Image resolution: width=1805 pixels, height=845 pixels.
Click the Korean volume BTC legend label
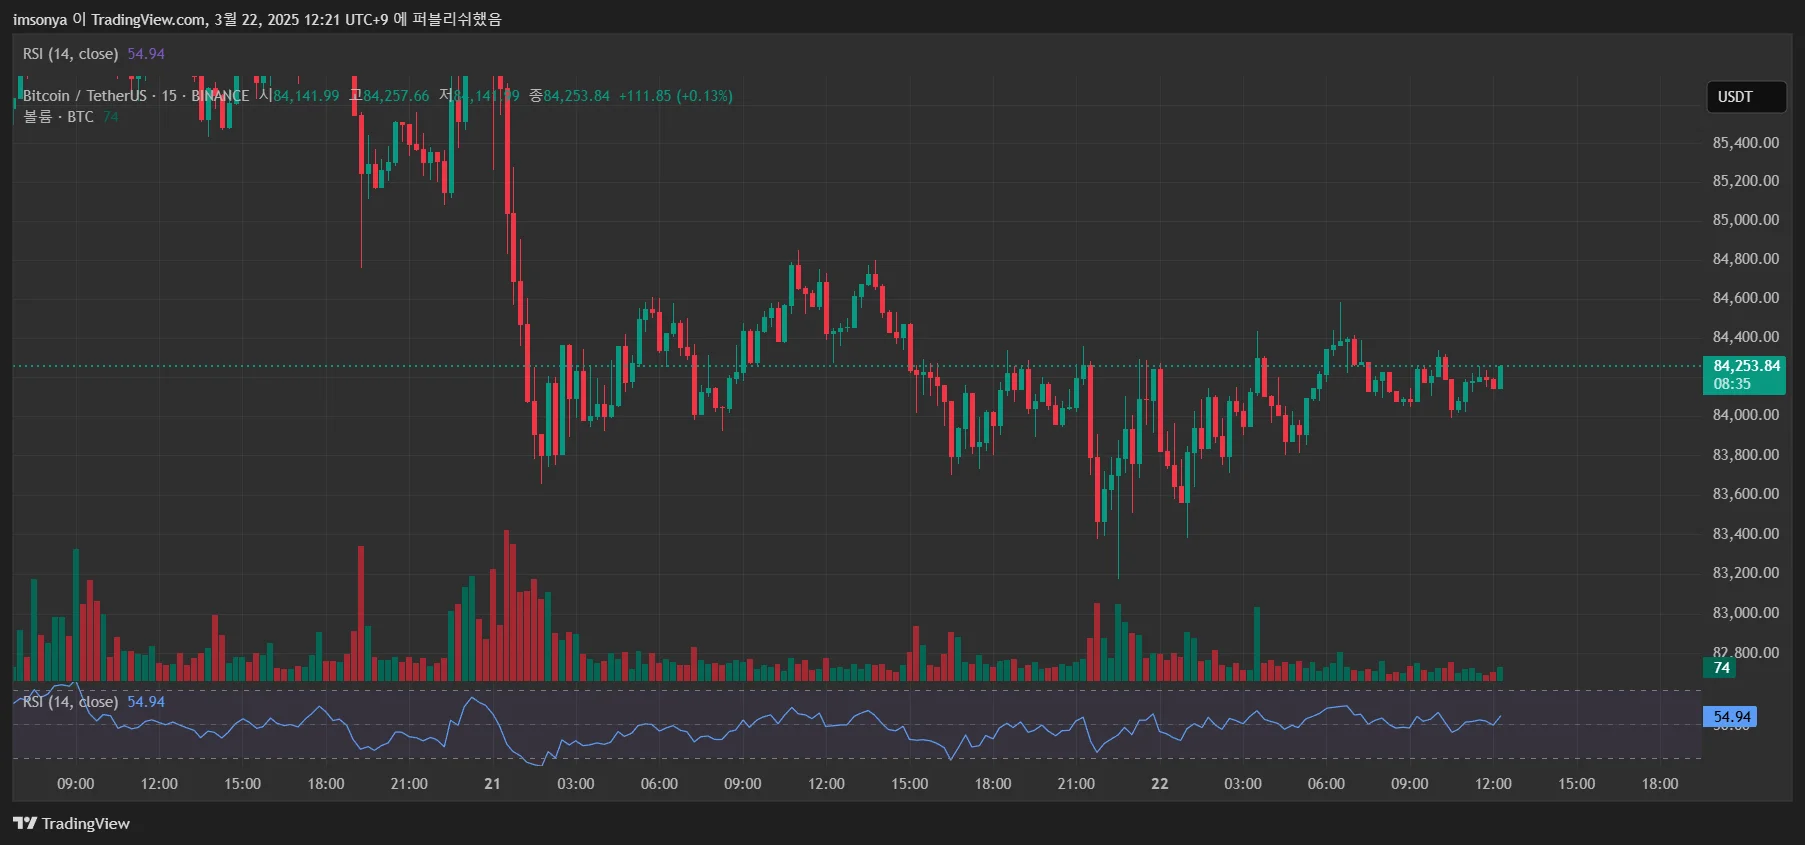[58, 117]
